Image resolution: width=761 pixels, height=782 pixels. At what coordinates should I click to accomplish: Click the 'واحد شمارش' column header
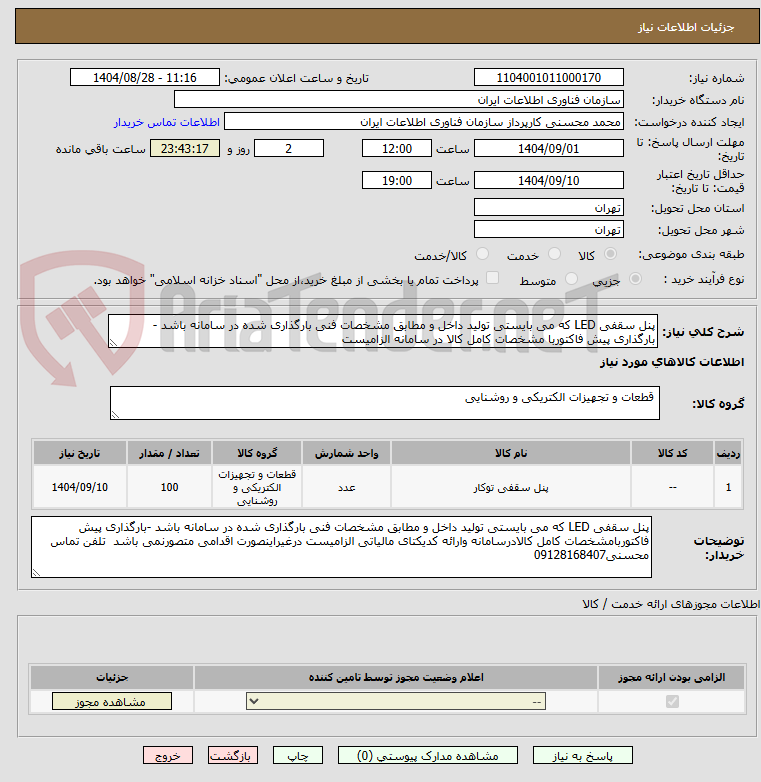(347, 453)
